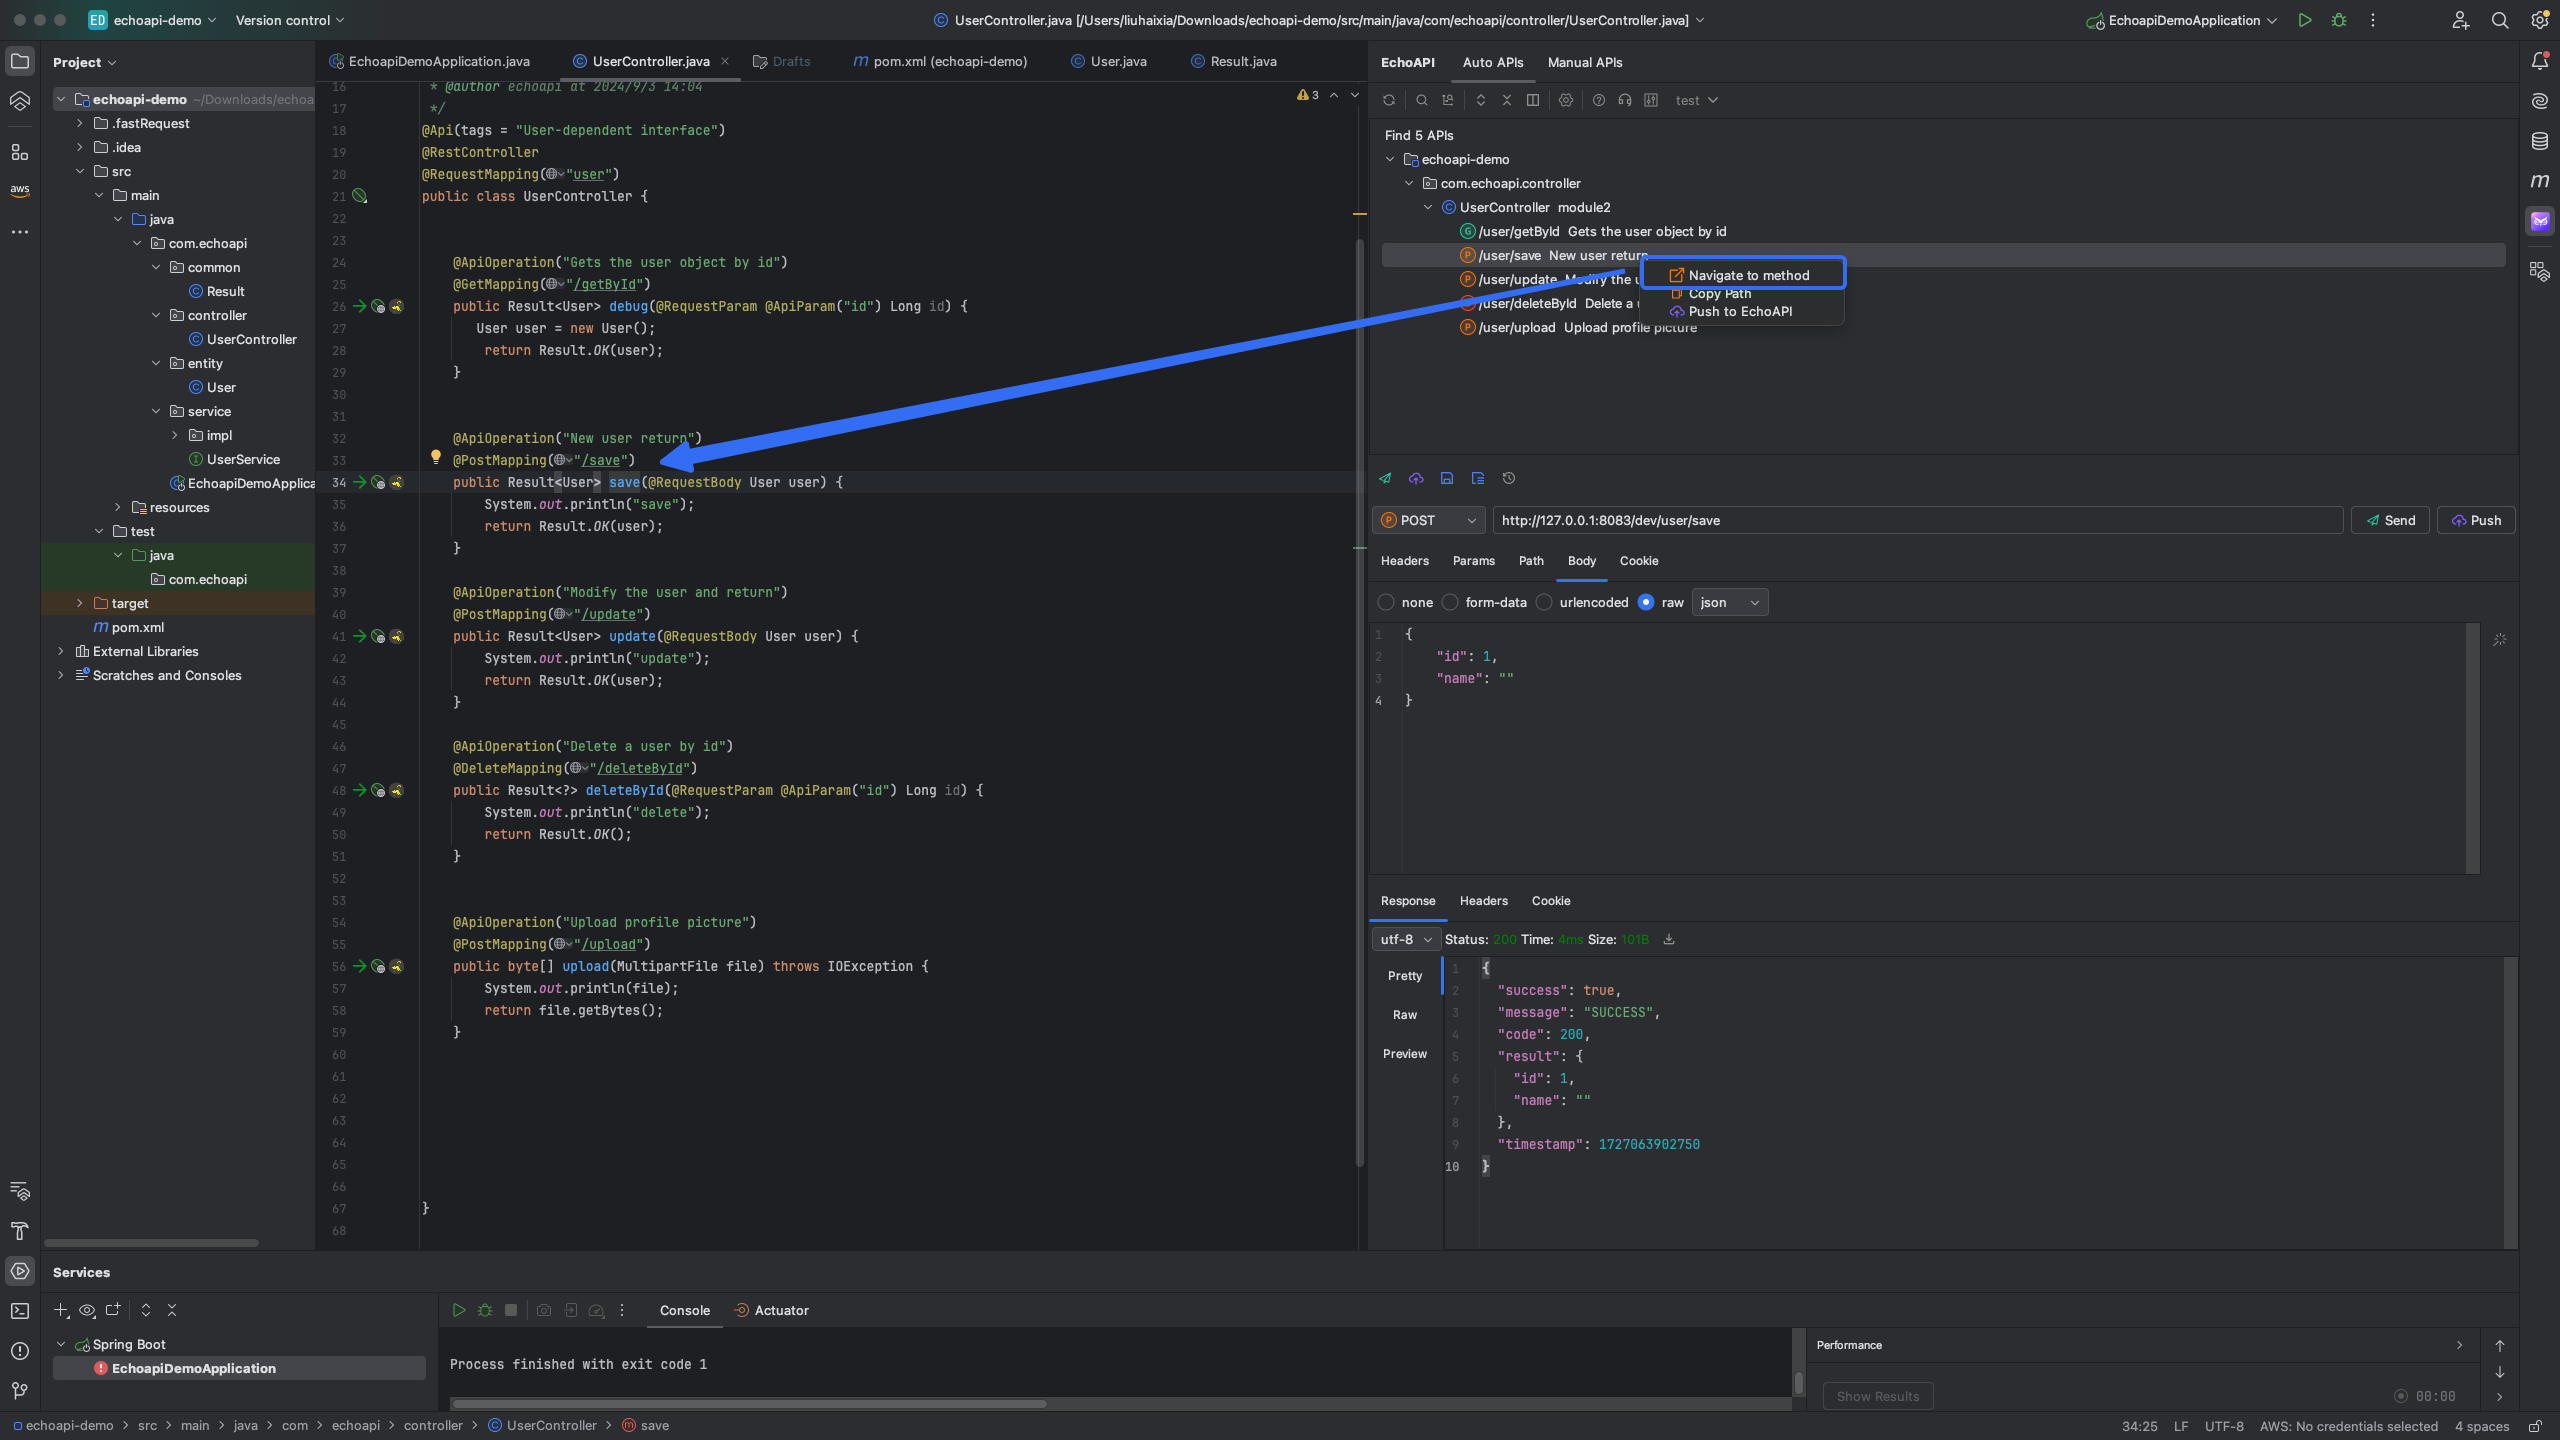Click the rerun icon in Services panel
The width and height of the screenshot is (2560, 1440).
[x=459, y=1310]
